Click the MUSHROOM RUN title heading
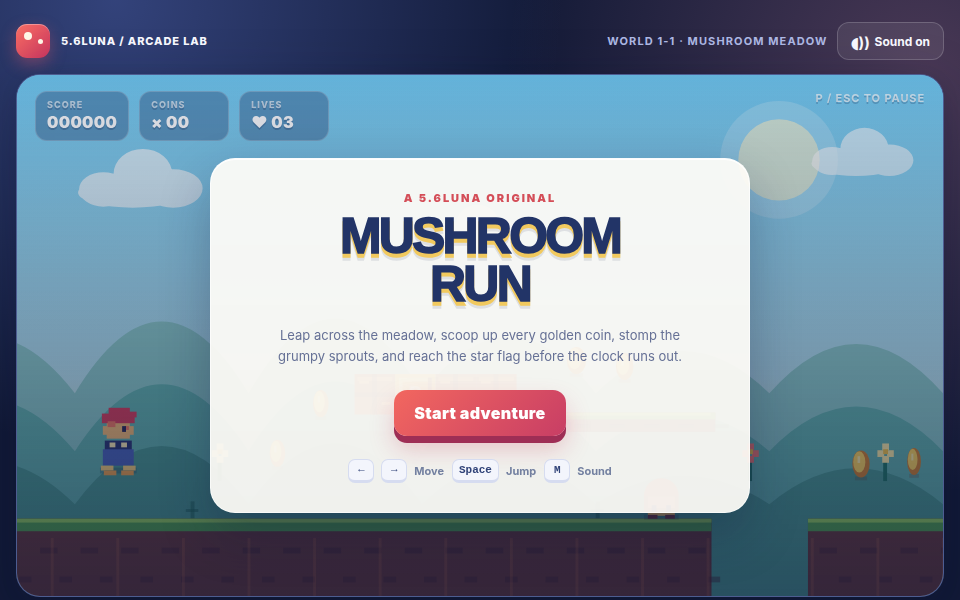Image resolution: width=960 pixels, height=600 pixels. tap(481, 260)
